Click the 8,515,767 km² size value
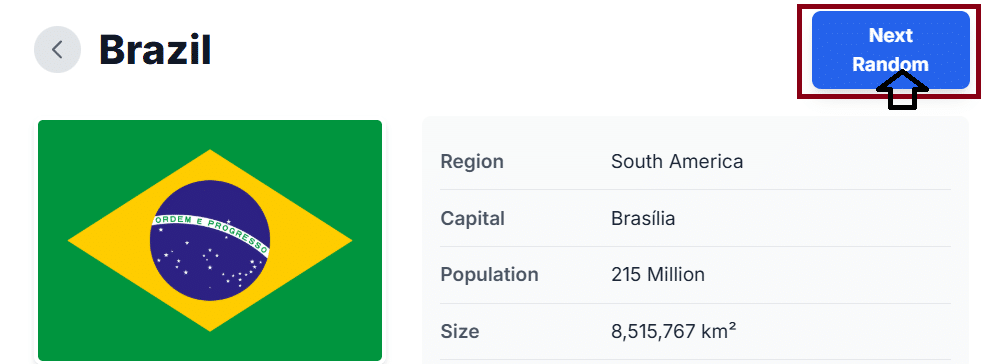Screen dimensions: 1004x364 click(x=674, y=331)
